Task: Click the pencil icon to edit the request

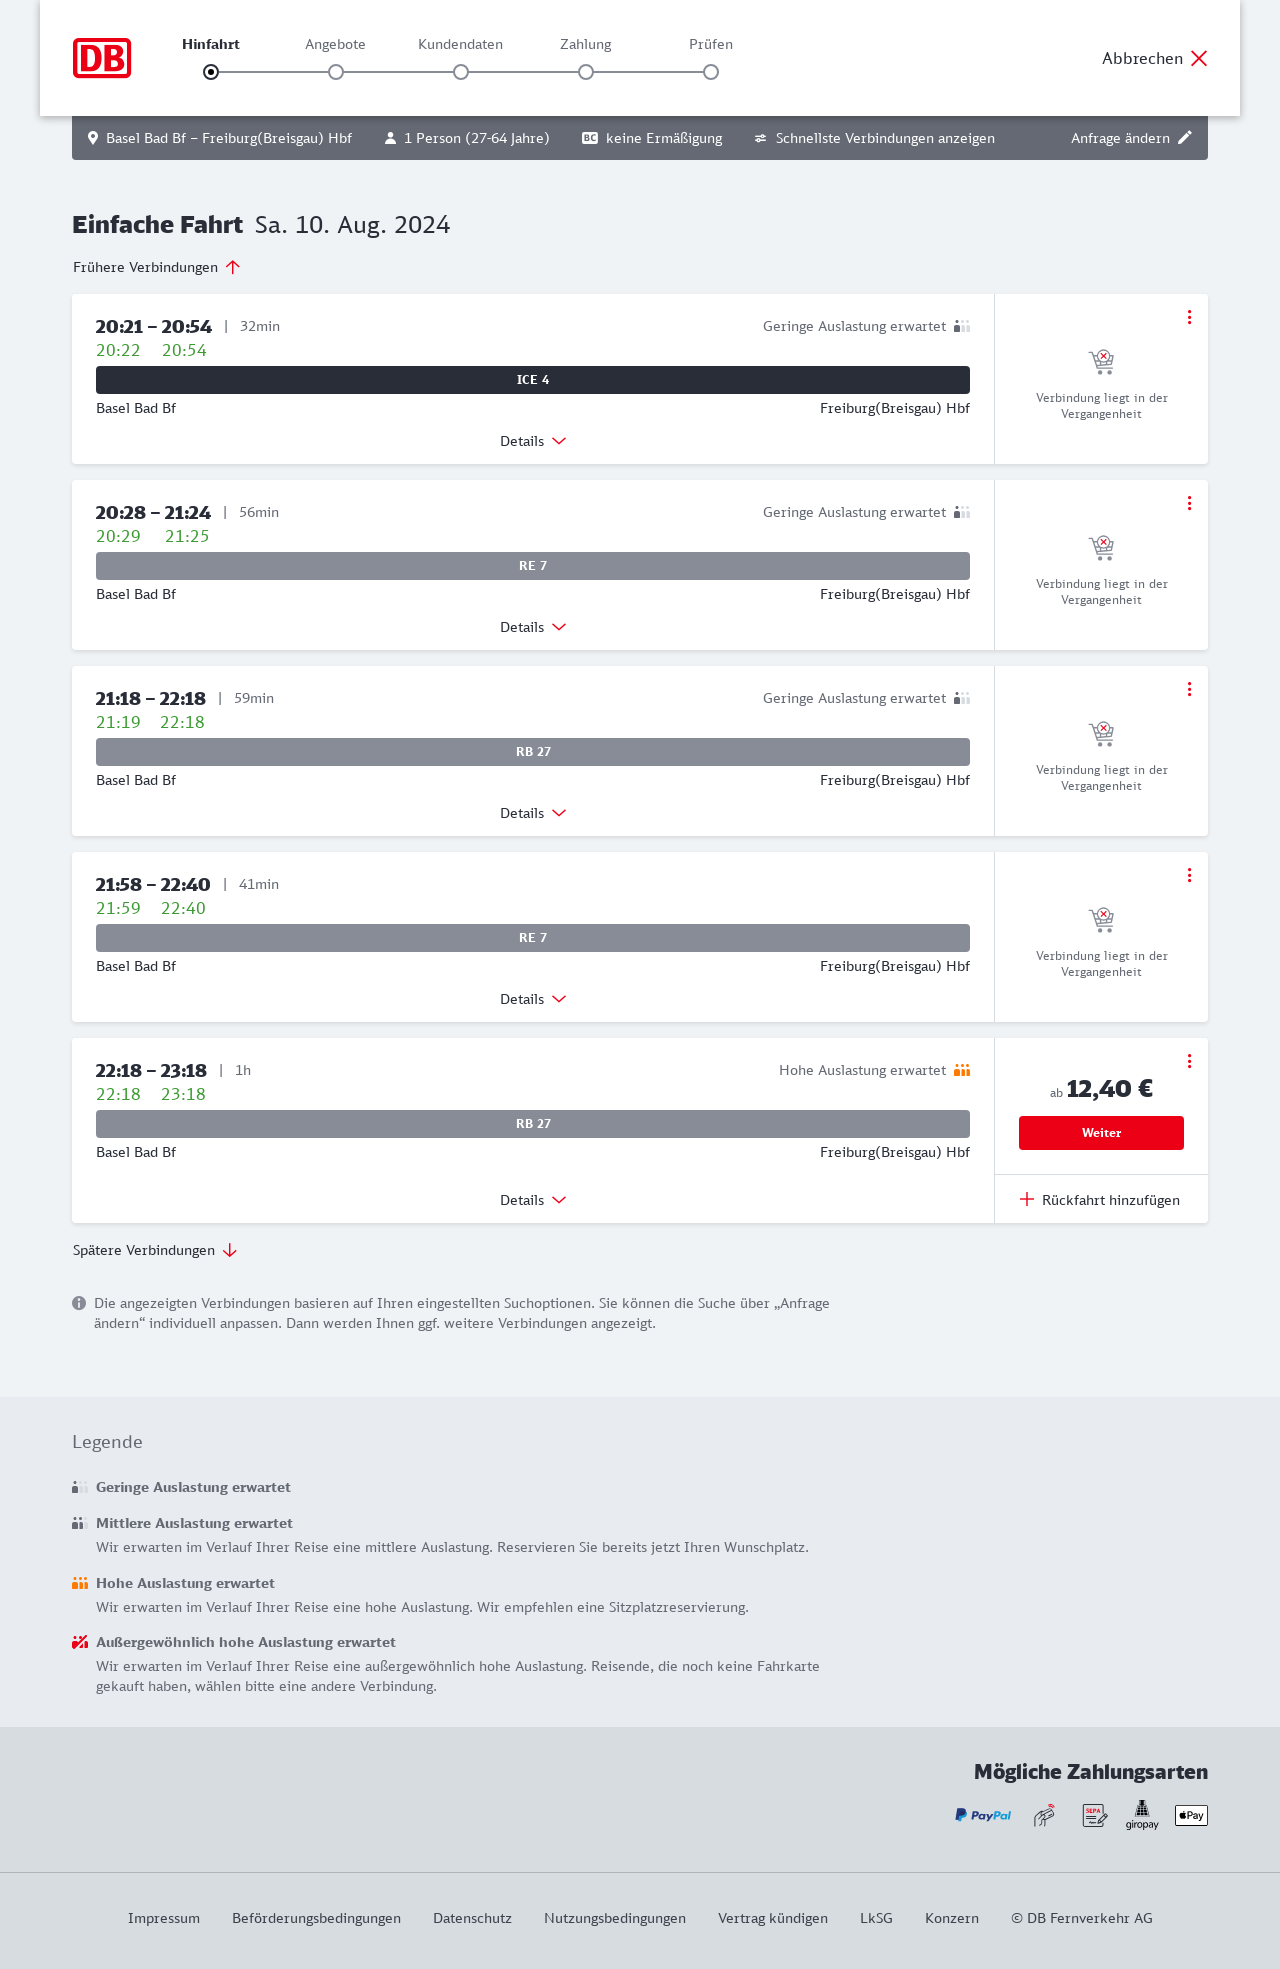Action: tap(1185, 138)
